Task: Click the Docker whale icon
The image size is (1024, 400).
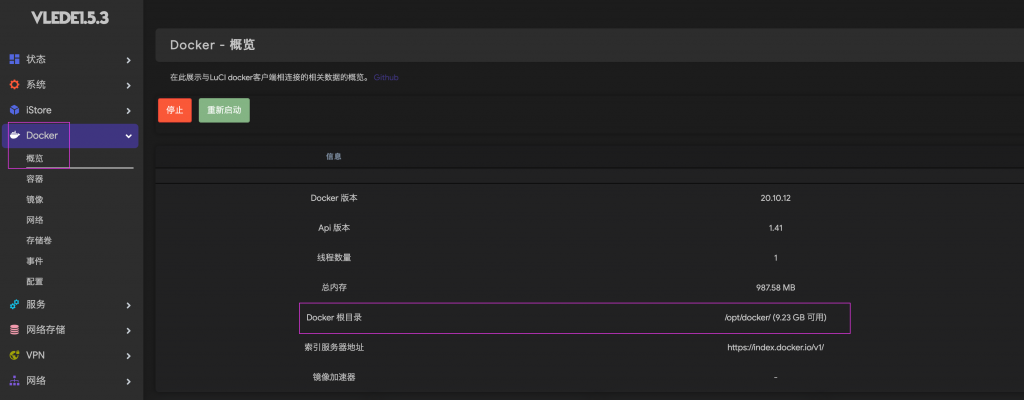Action: click(x=14, y=136)
